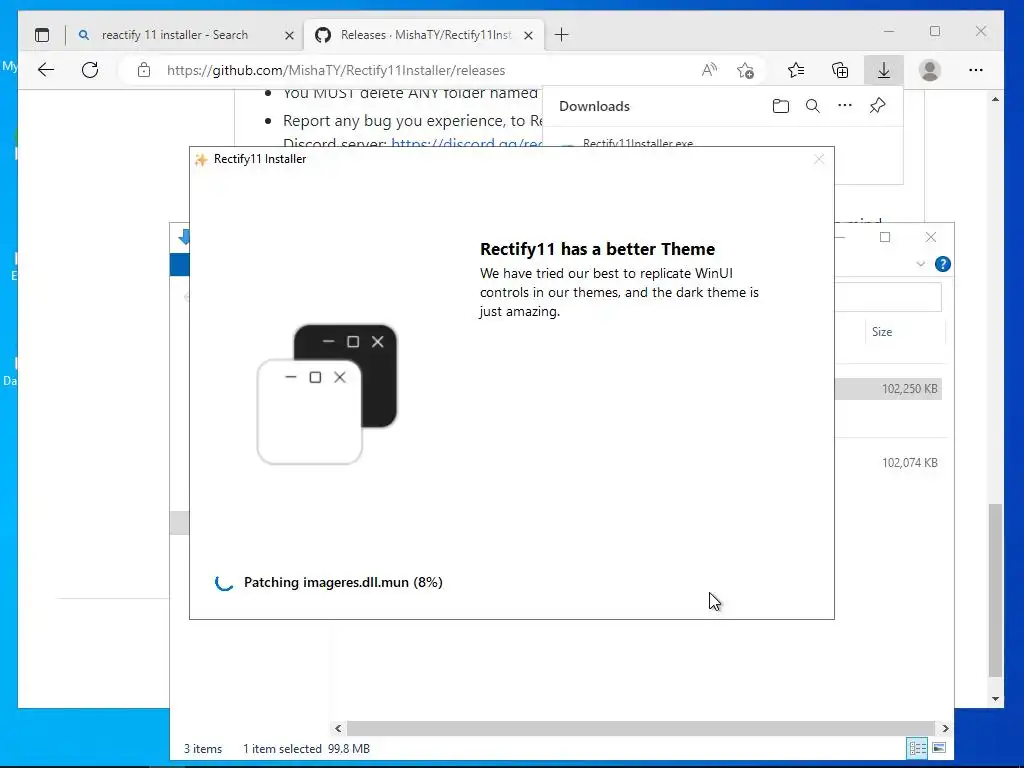Image resolution: width=1024 pixels, height=768 pixels.
Task: Open the tab actions menu icon in Edge
Action: click(x=42, y=35)
